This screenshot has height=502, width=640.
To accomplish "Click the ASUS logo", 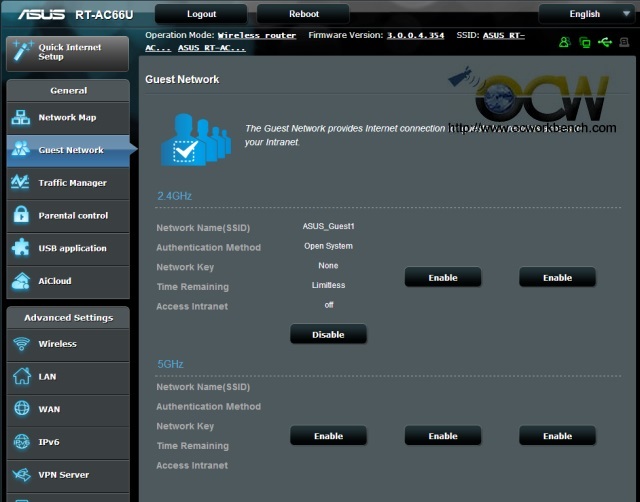I will point(41,15).
